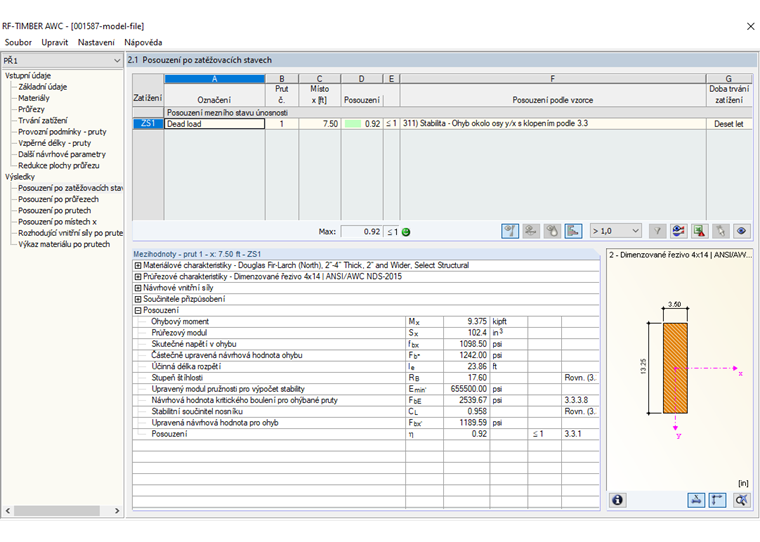Click the funnel filter icon
This screenshot has width=760, height=542.
tap(657, 231)
